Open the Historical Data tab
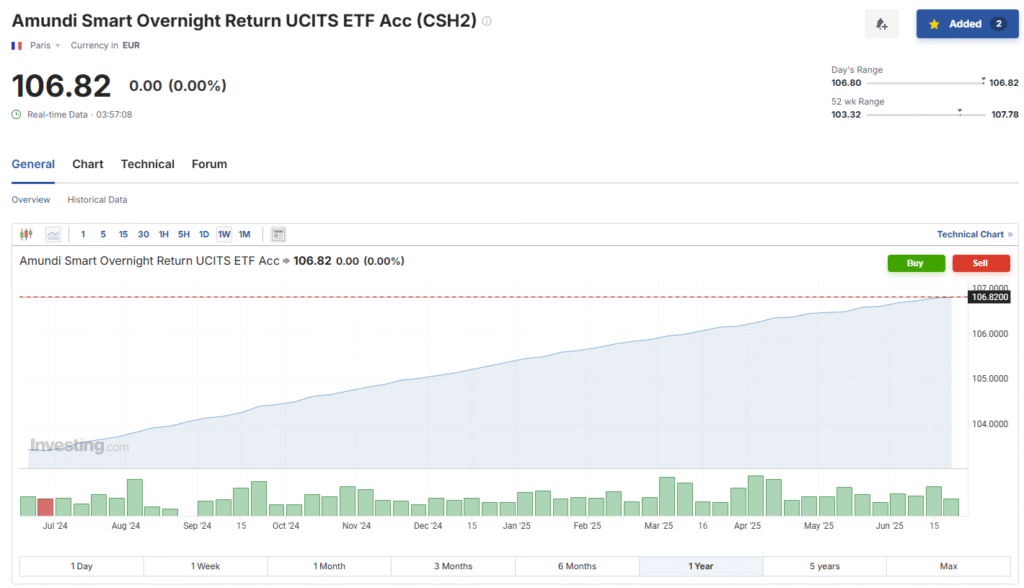Image resolution: width=1024 pixels, height=588 pixels. click(97, 200)
